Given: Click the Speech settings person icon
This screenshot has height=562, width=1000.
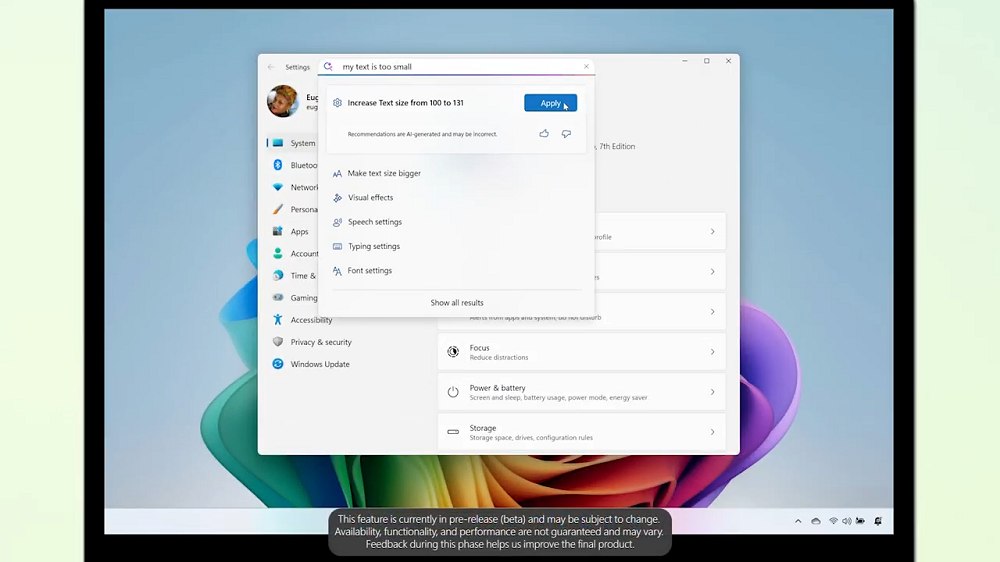Looking at the screenshot, I should [x=337, y=222].
